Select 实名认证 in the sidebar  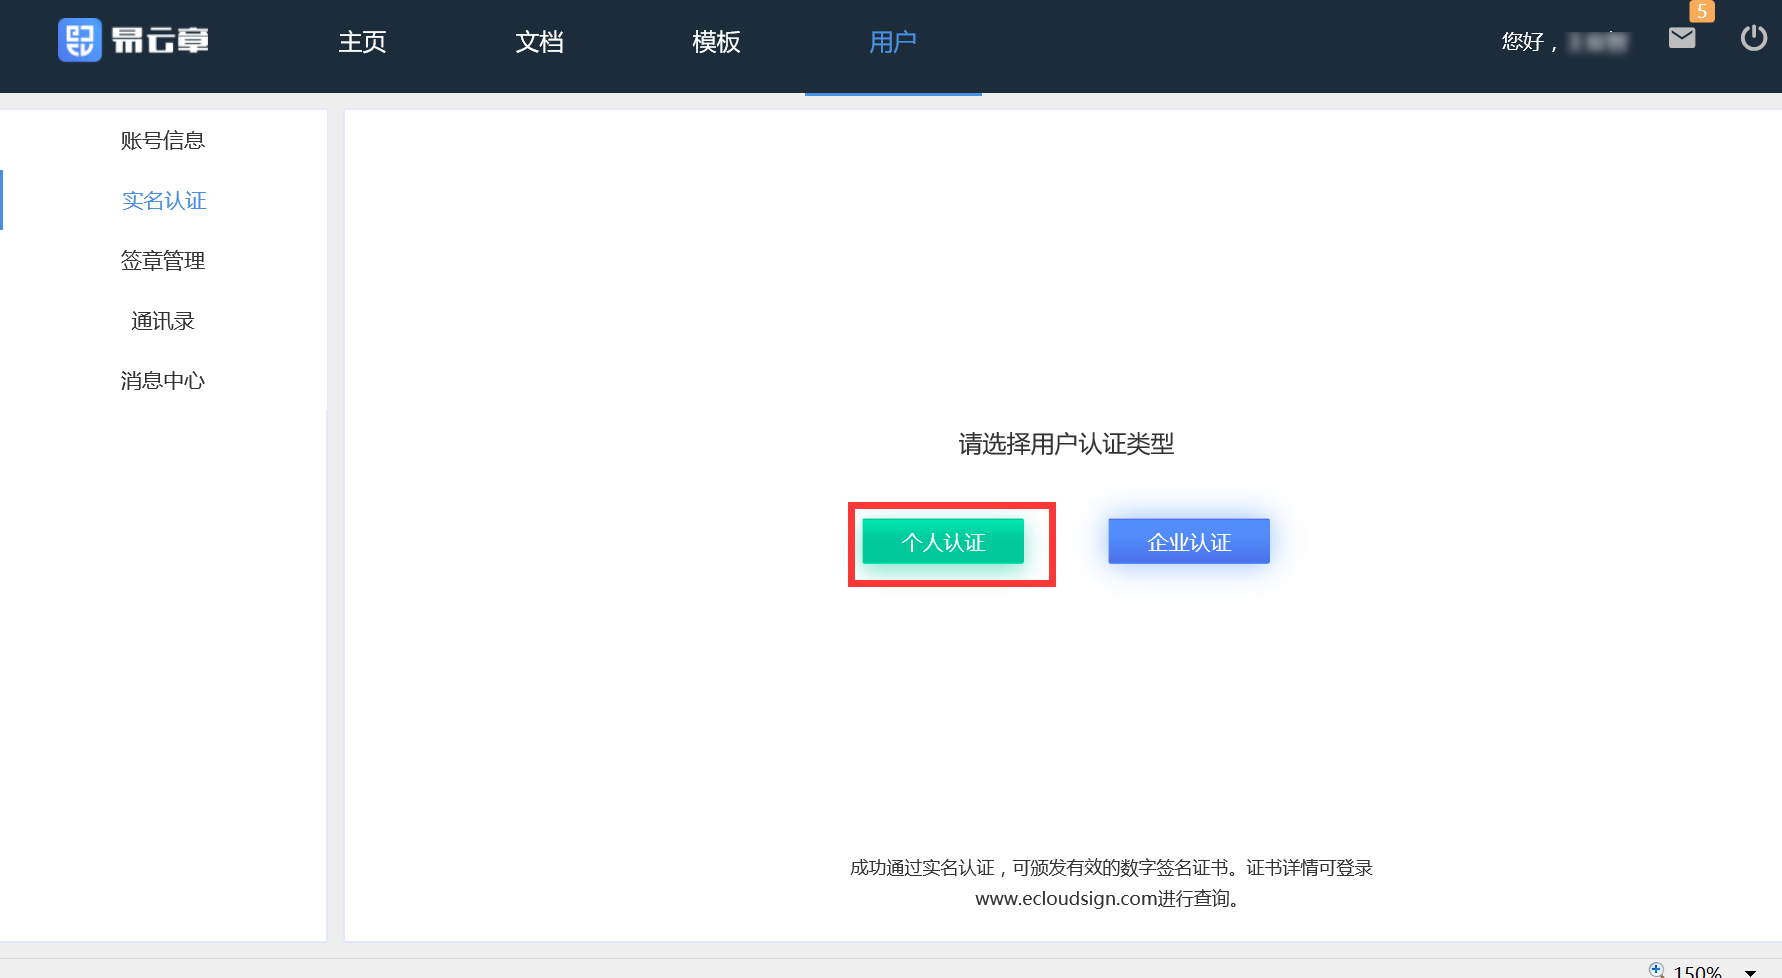tap(164, 201)
